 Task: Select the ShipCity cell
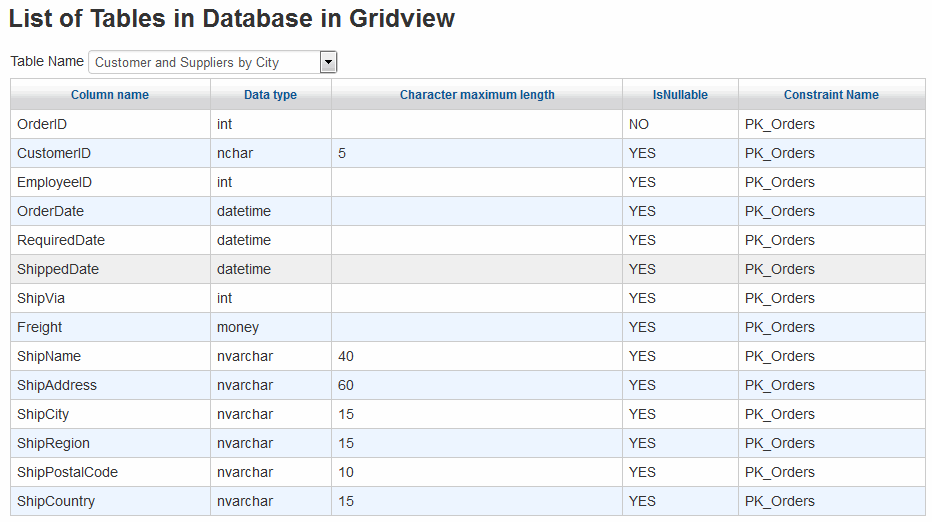tap(111, 414)
